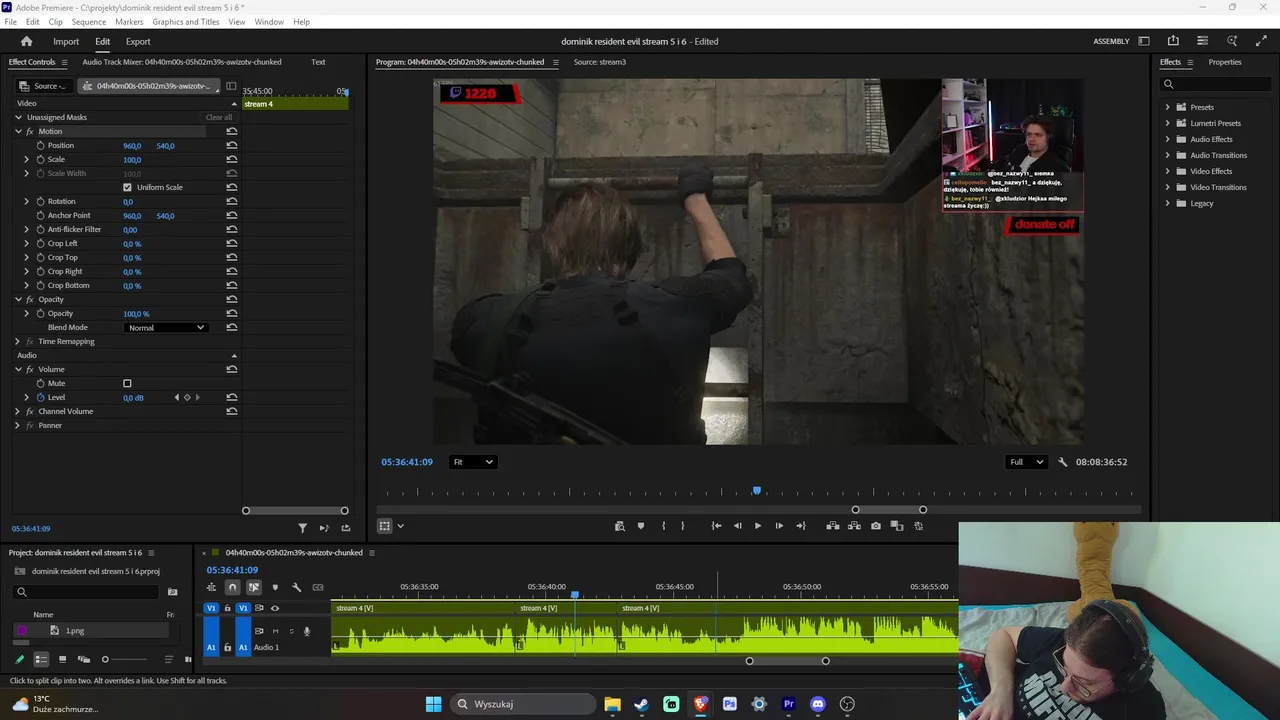Screen dimensions: 1280x720
Task: Open Program monitor settings wrench
Action: pyautogui.click(x=1062, y=462)
